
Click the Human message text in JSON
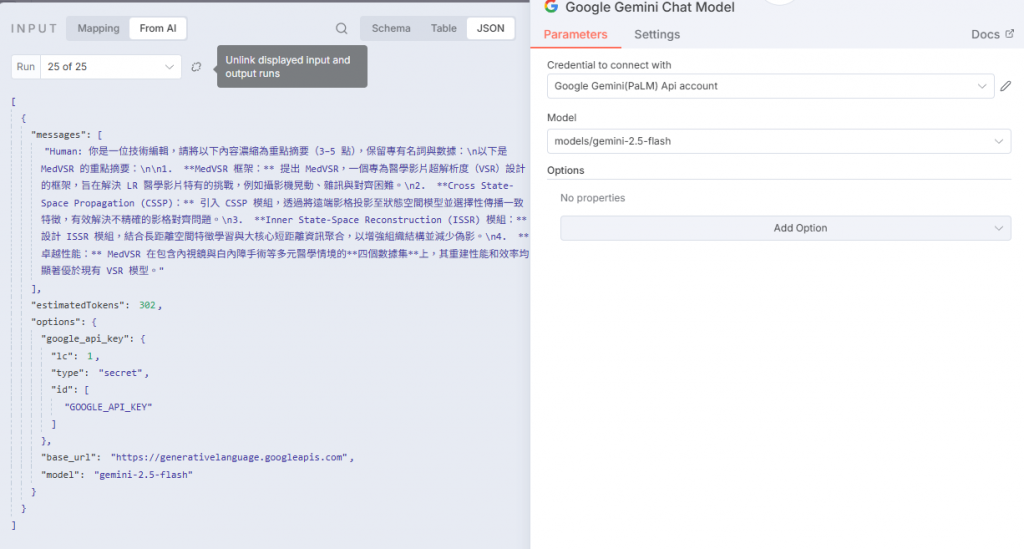click(x=285, y=210)
